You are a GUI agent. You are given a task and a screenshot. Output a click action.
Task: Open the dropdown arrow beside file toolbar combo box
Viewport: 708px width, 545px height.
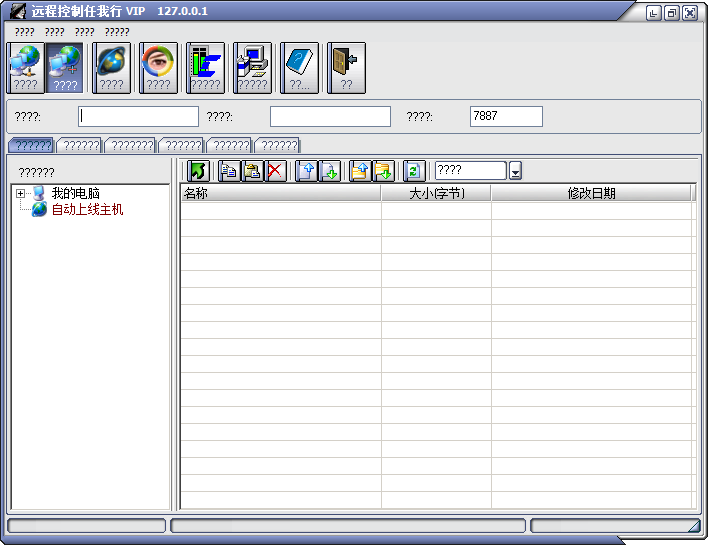[x=515, y=172]
